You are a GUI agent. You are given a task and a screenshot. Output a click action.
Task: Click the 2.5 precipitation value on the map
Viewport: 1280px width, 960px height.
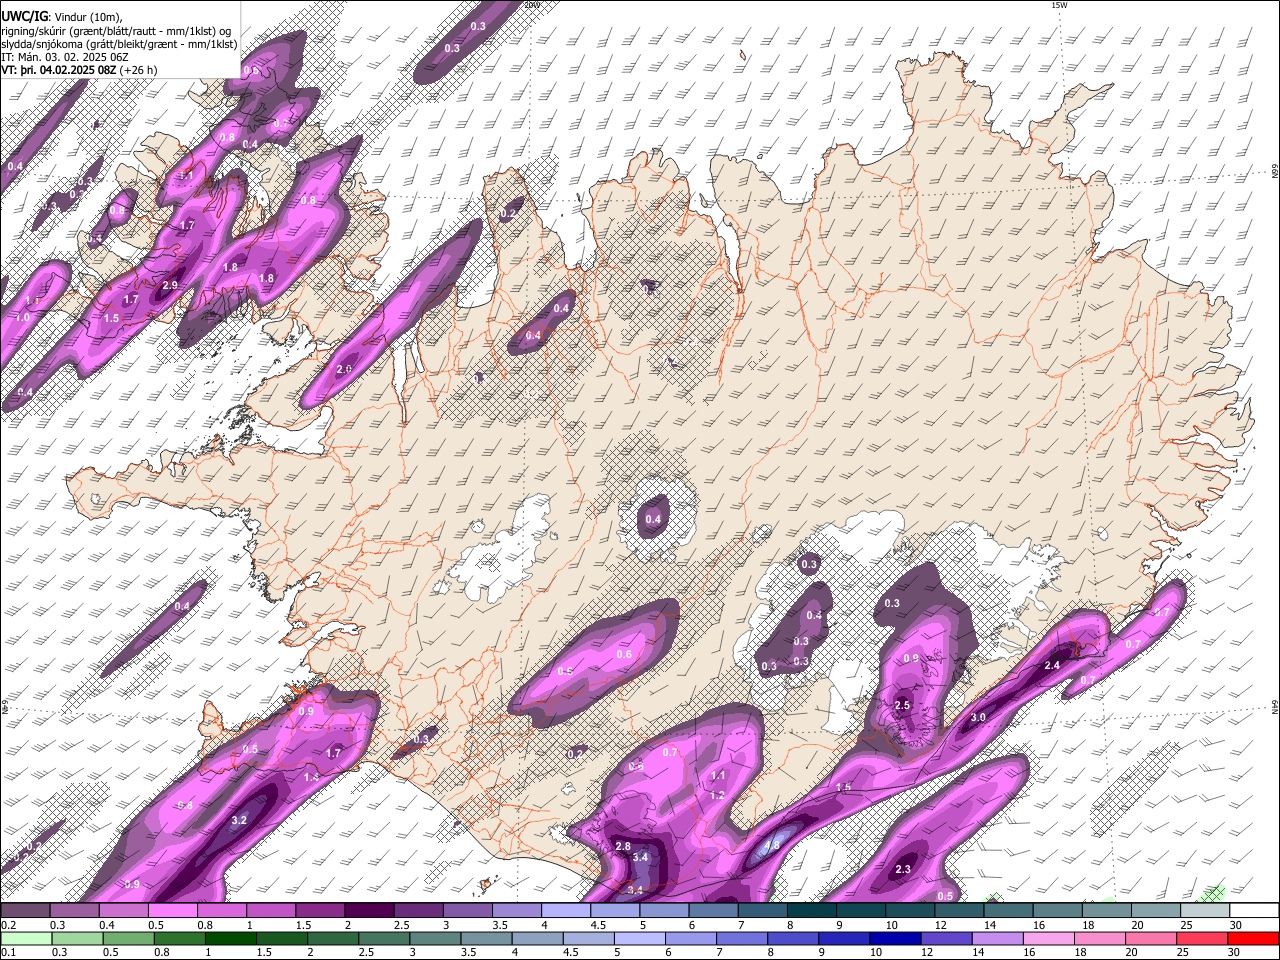[x=902, y=705]
